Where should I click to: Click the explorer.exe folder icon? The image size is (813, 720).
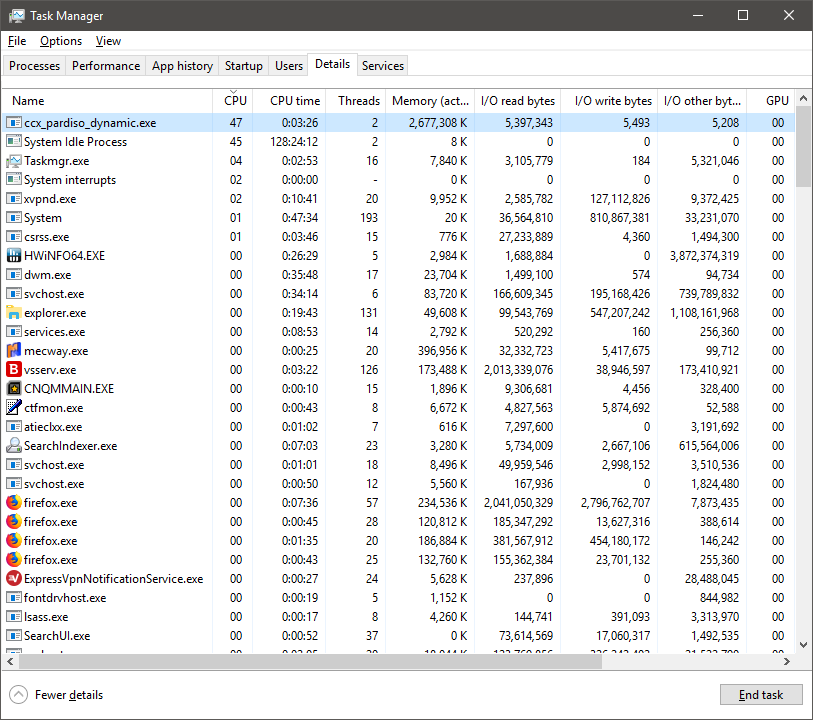14,313
